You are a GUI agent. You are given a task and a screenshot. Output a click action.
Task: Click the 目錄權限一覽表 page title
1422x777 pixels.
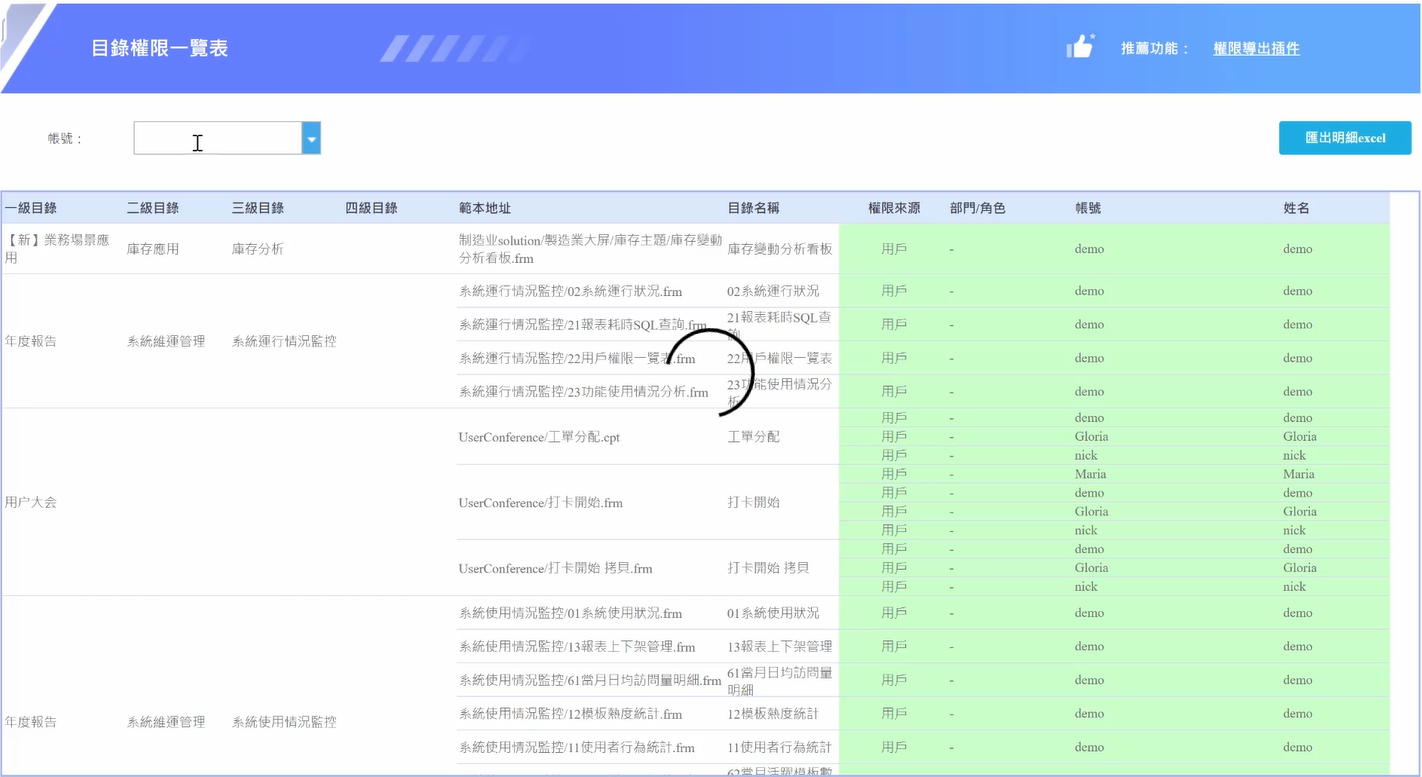(160, 48)
